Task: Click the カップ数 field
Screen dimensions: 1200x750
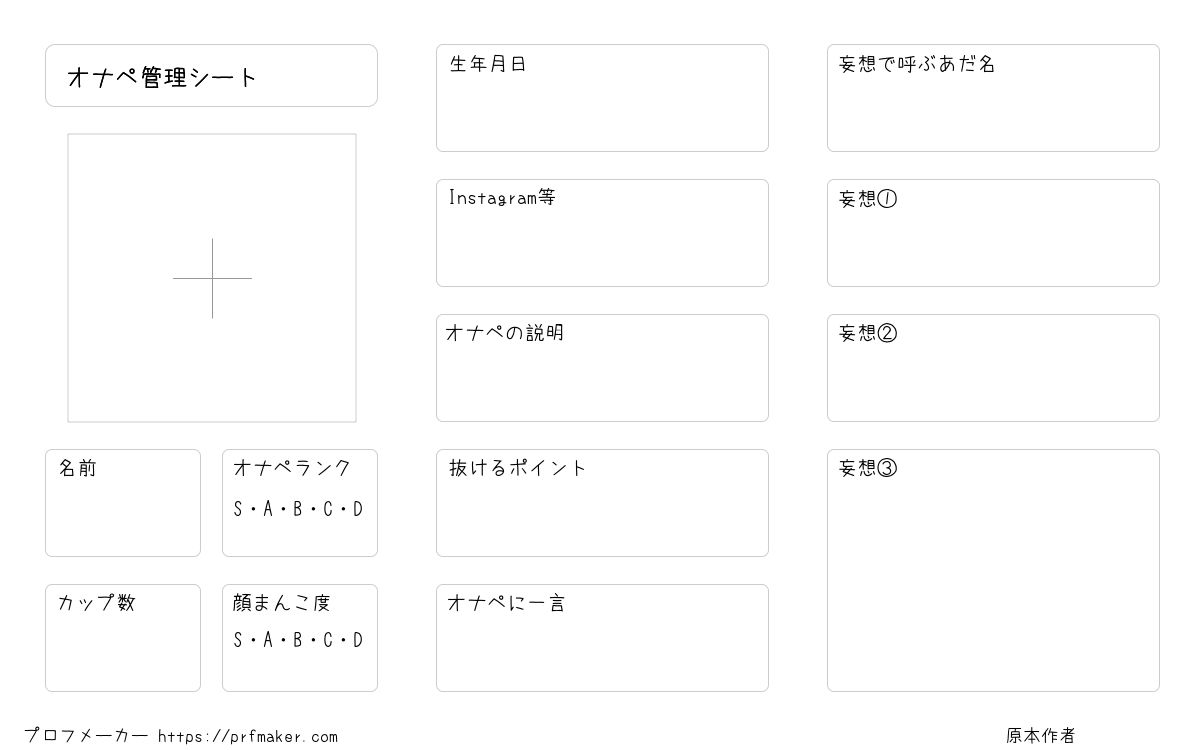Action: pos(123,638)
